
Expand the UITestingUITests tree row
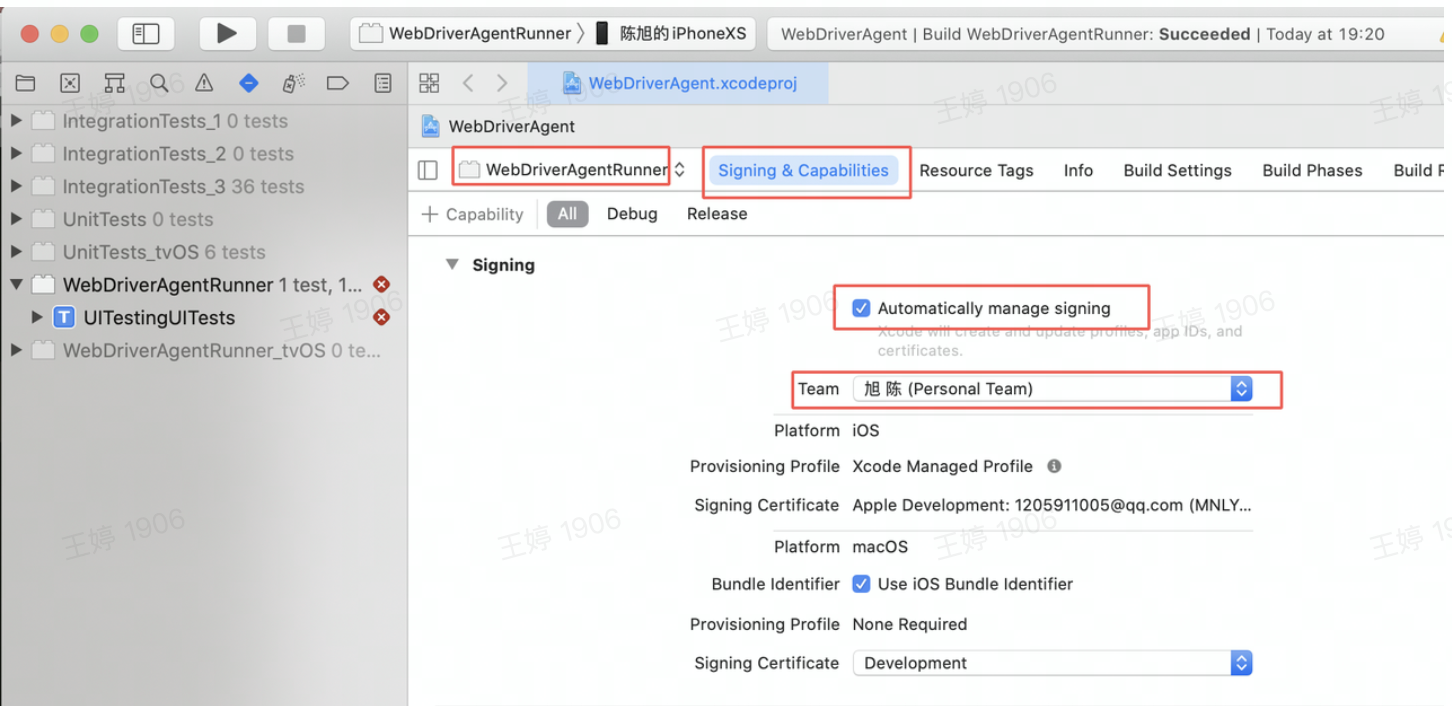coord(37,317)
